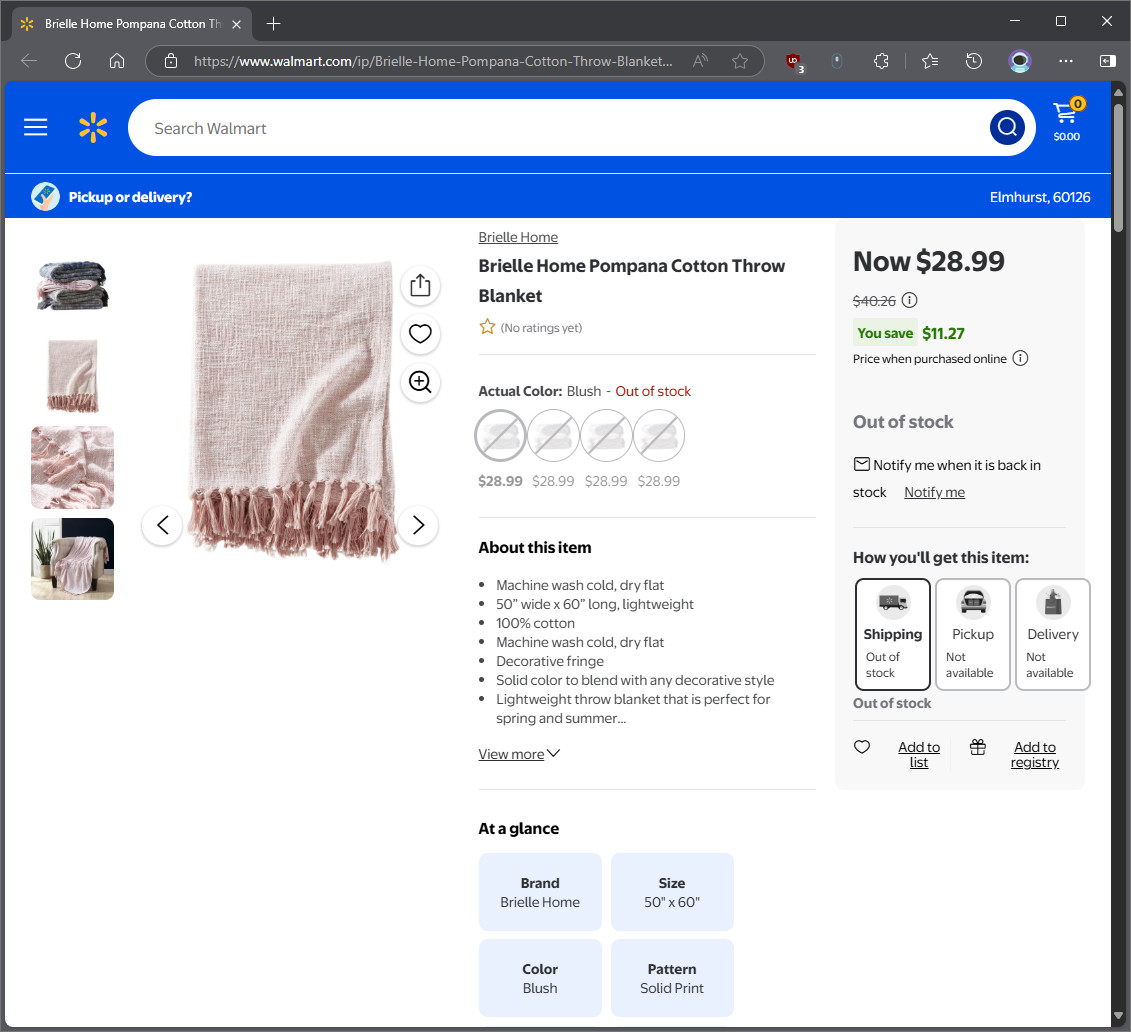Expand View more in About this item
The image size is (1131, 1032).
pyautogui.click(x=519, y=754)
